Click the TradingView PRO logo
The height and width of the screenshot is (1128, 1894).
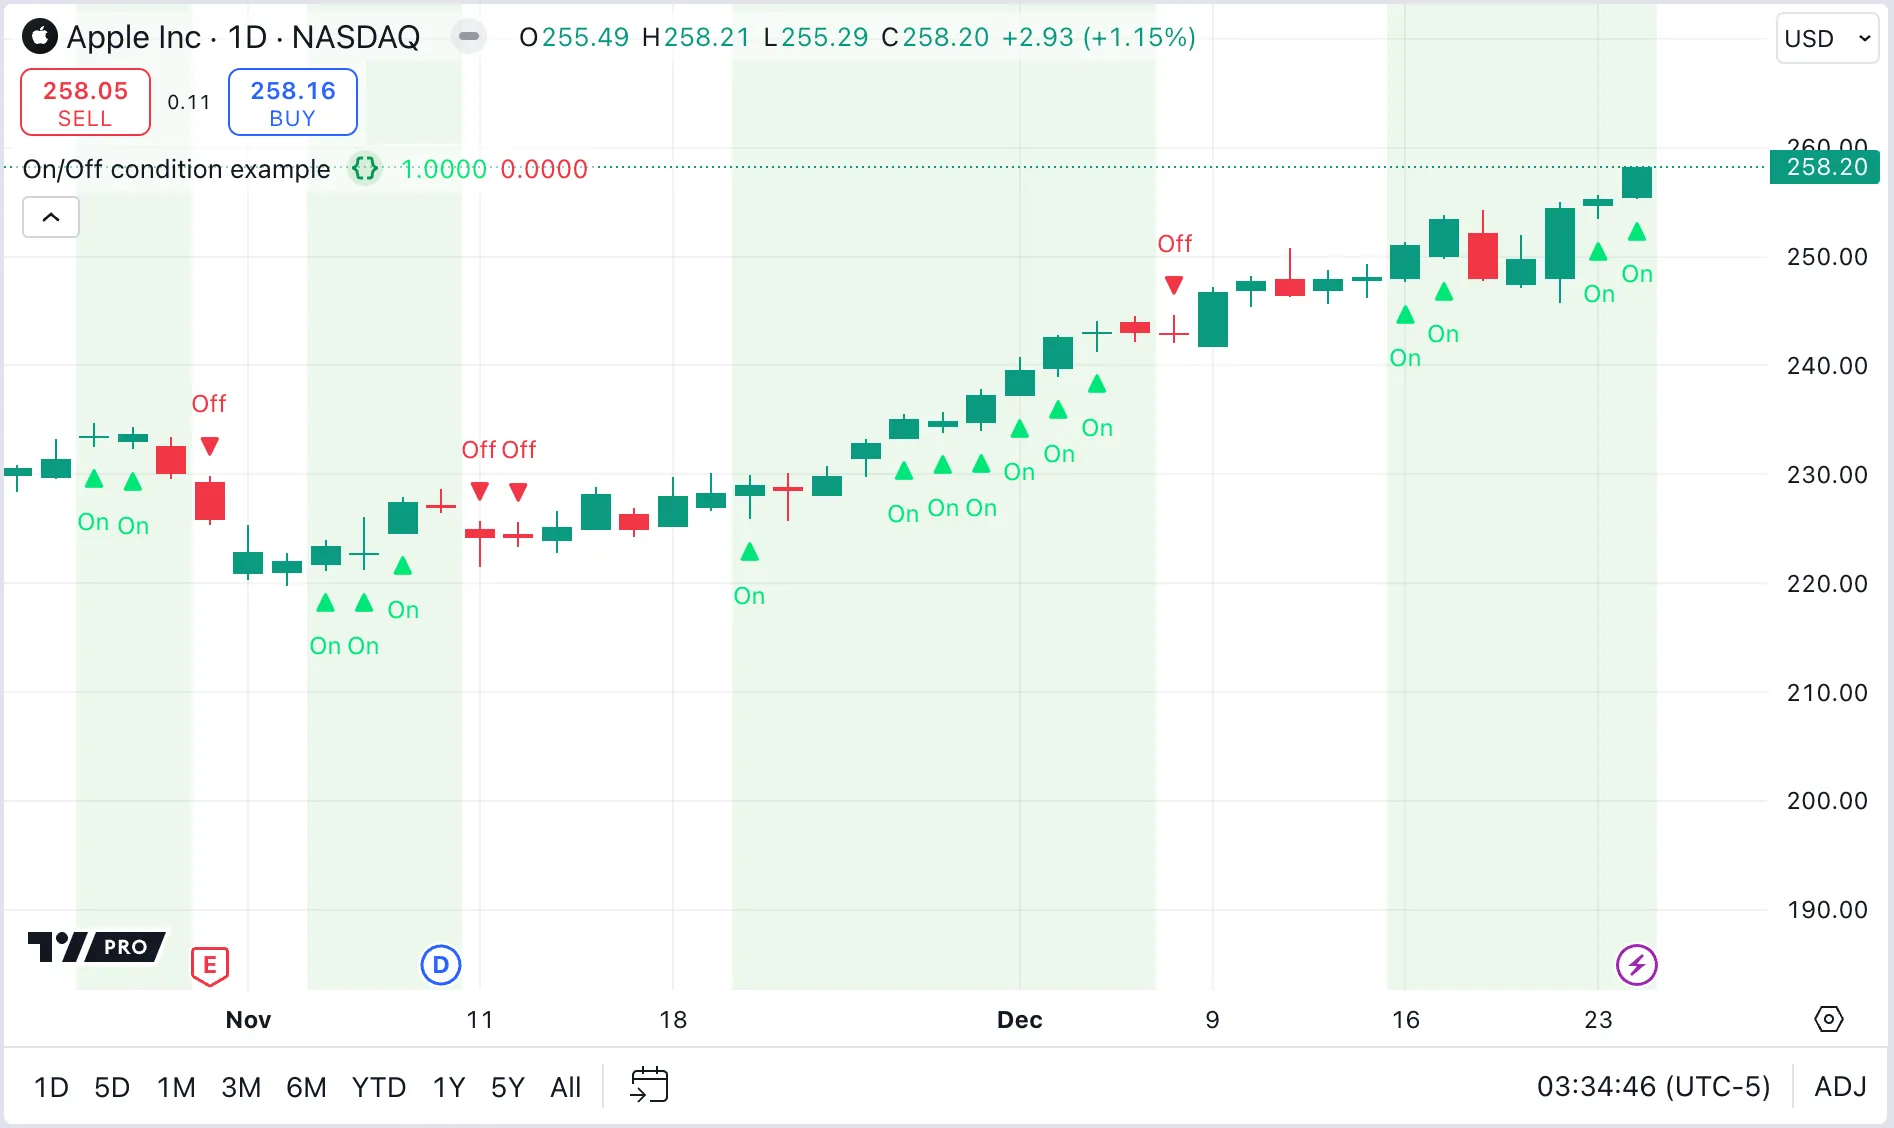tap(96, 946)
